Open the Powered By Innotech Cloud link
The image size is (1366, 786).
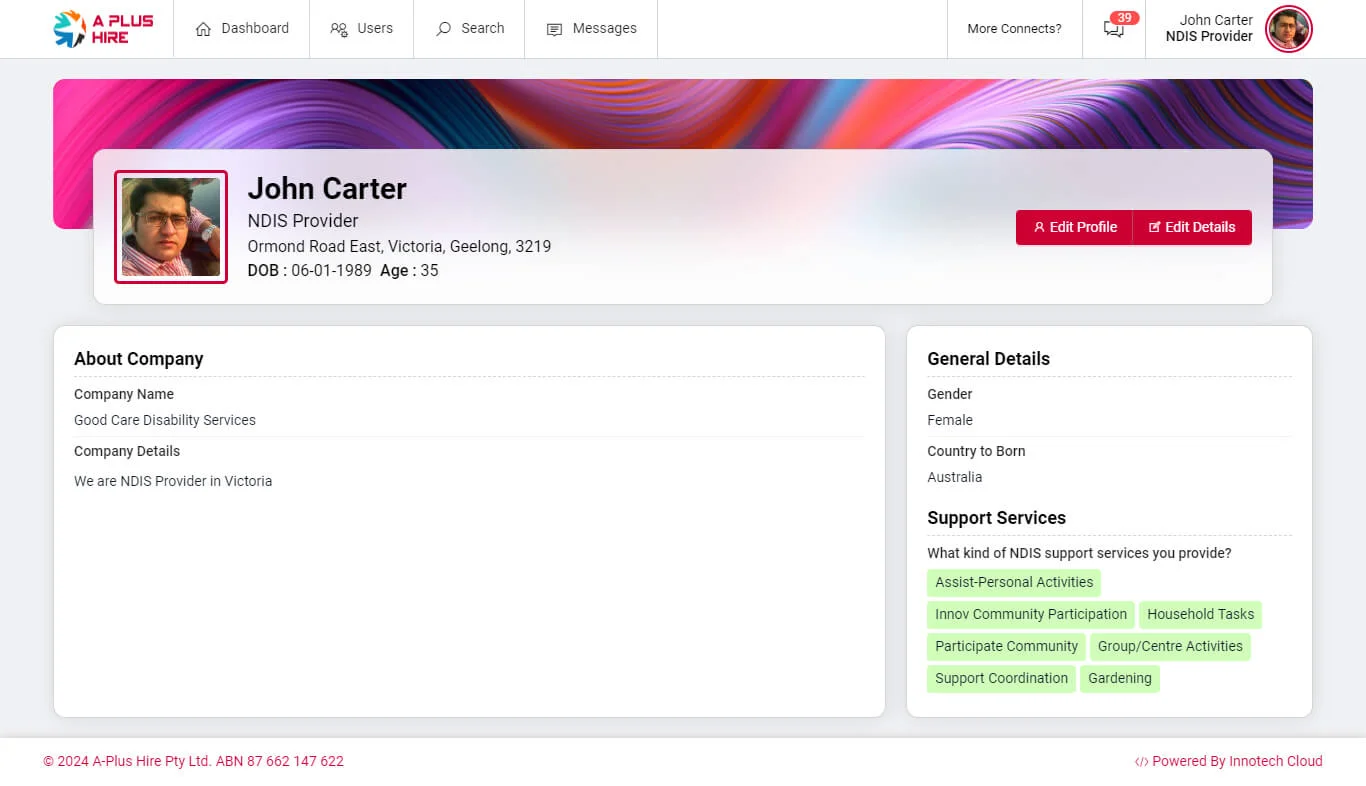pos(1236,761)
